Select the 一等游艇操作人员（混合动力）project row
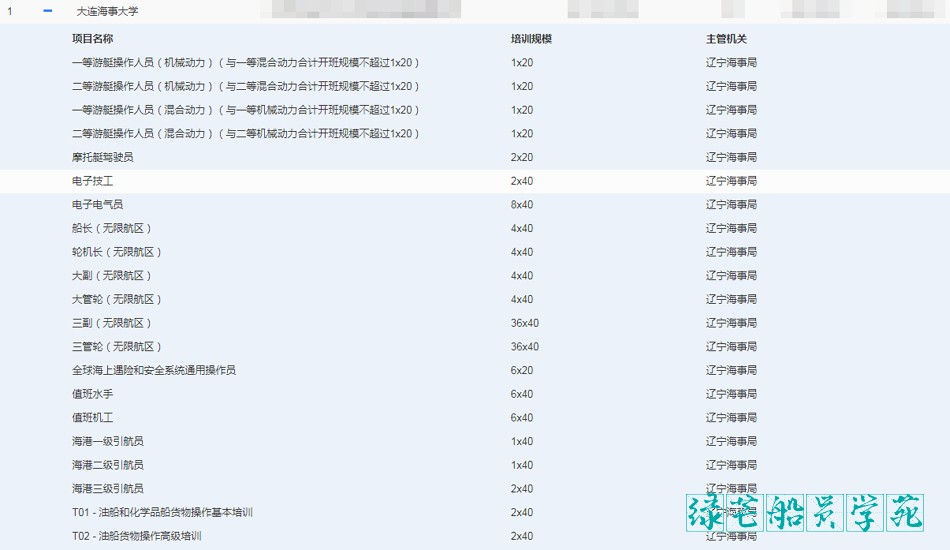This screenshot has height=550, width=950. coord(475,110)
